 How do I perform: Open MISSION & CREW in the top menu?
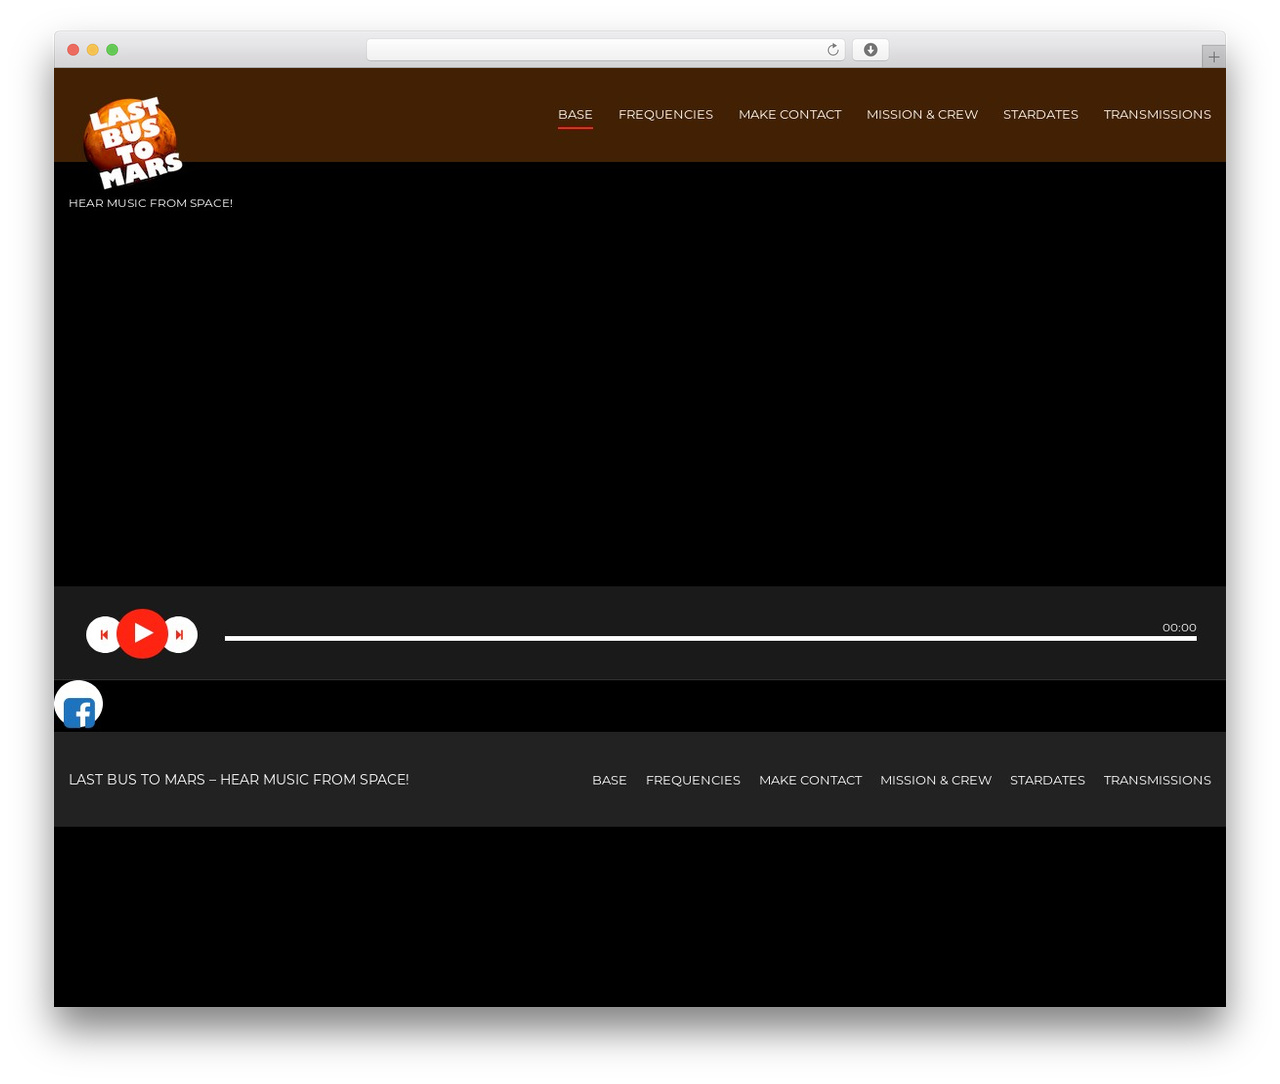[922, 114]
